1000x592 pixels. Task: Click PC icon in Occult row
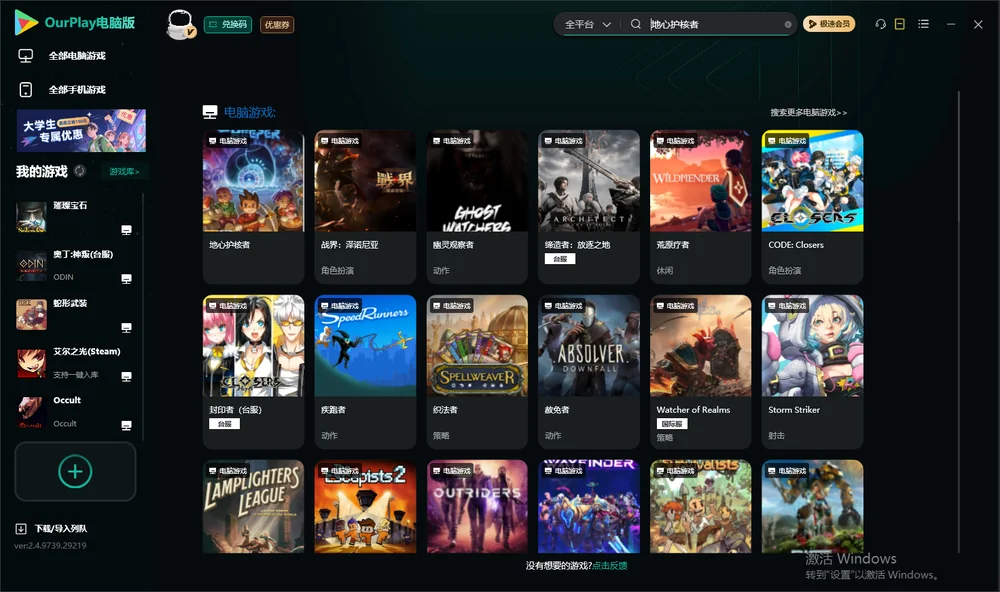tap(126, 426)
